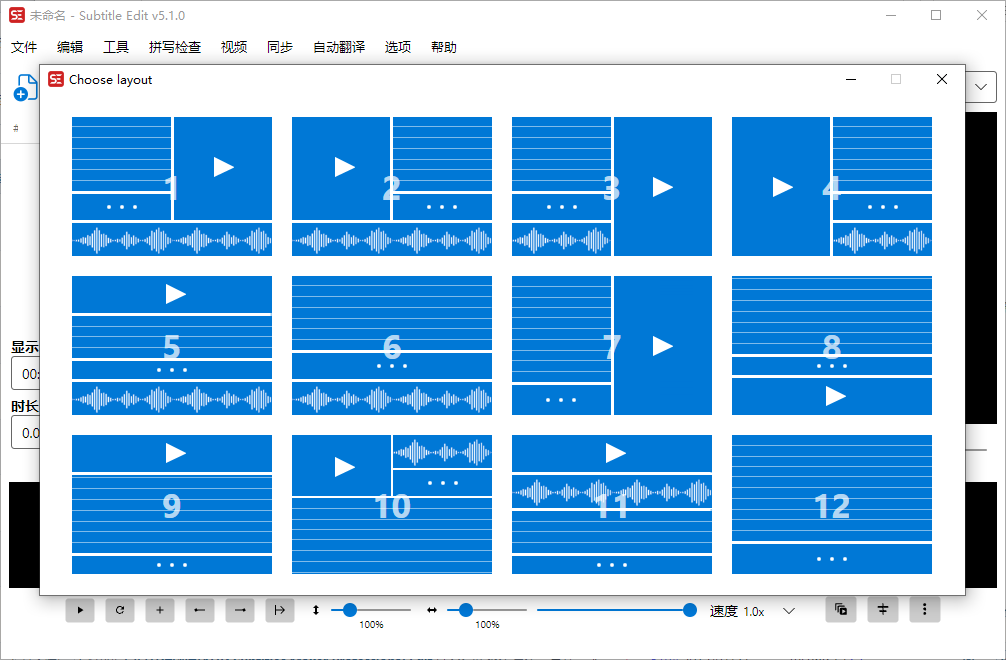Click the horizontal zoom arrows icon
The image size is (1006, 660).
coord(432,610)
